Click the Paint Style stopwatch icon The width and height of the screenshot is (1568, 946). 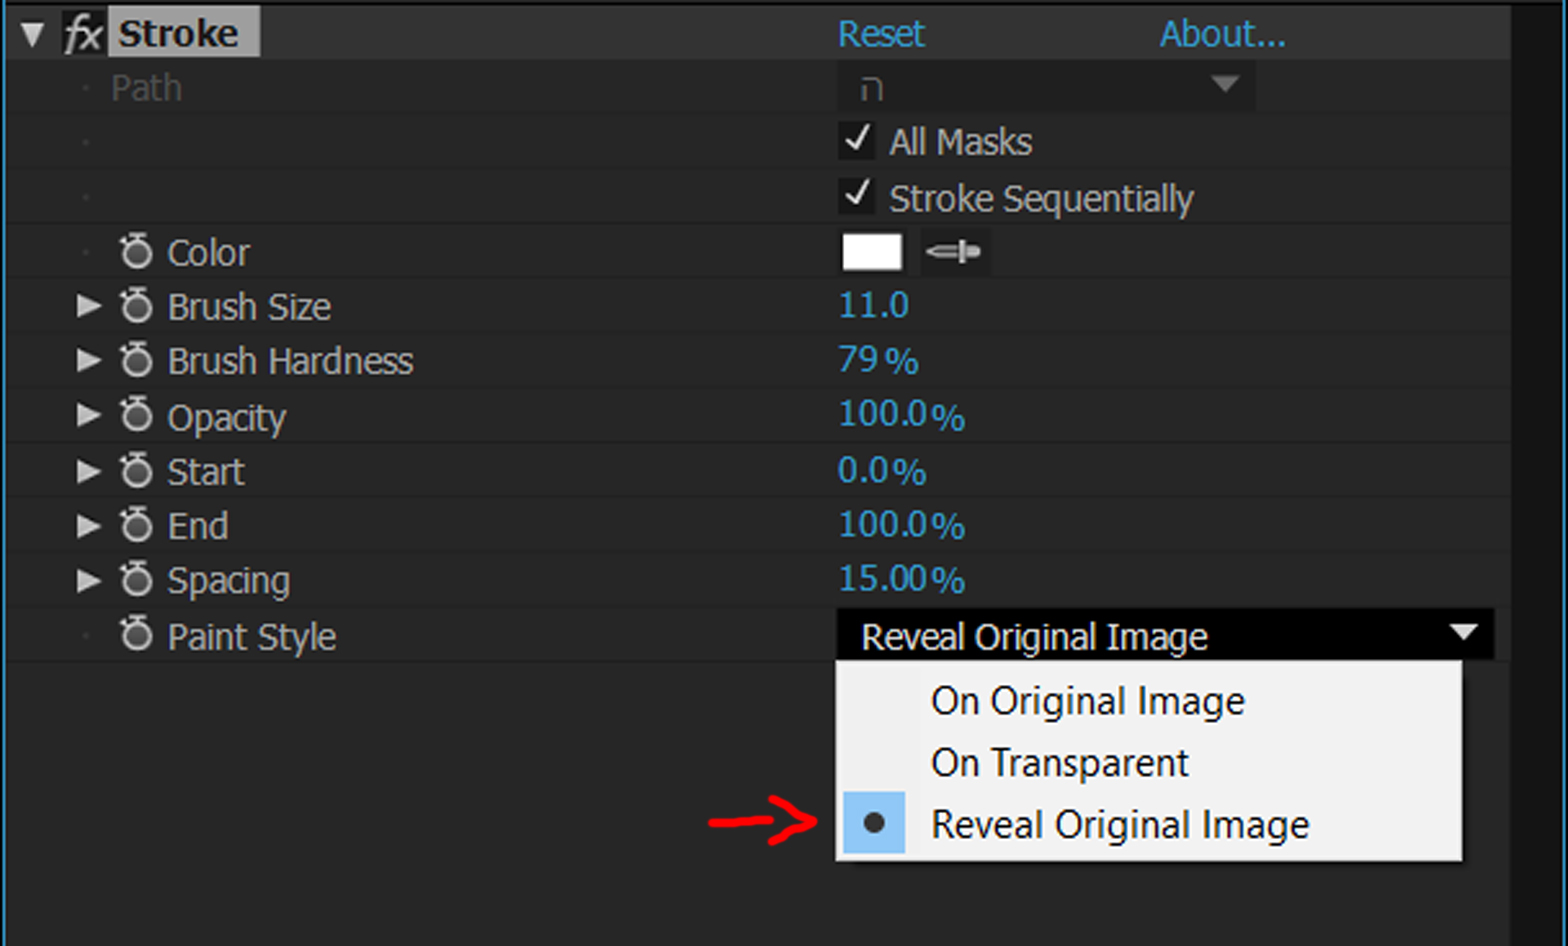pos(136,634)
